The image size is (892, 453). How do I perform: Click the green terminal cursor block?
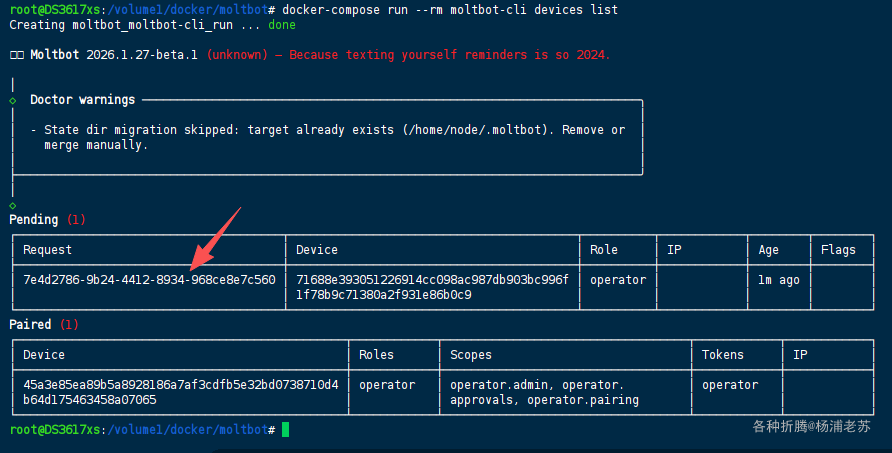[x=285, y=429]
